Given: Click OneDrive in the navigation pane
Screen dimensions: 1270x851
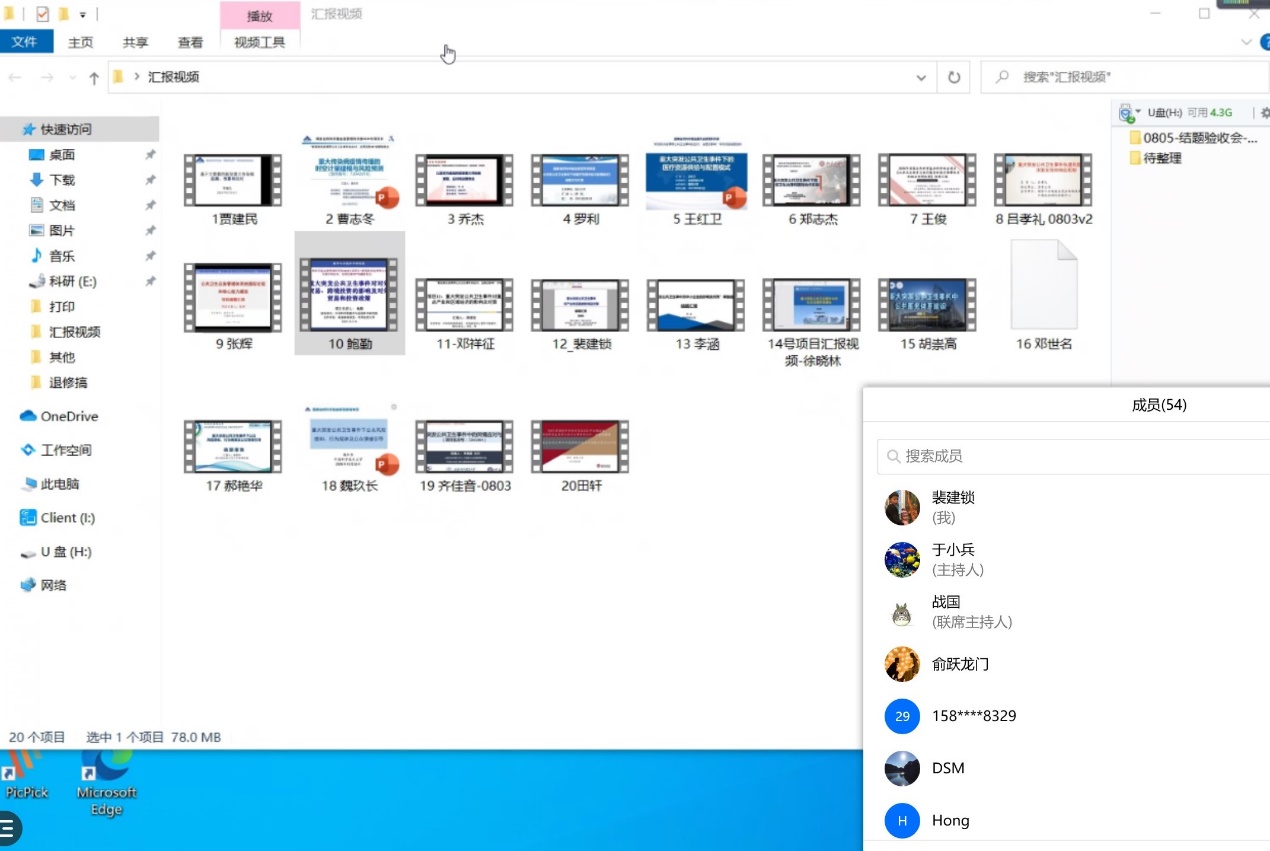Looking at the screenshot, I should coord(69,416).
